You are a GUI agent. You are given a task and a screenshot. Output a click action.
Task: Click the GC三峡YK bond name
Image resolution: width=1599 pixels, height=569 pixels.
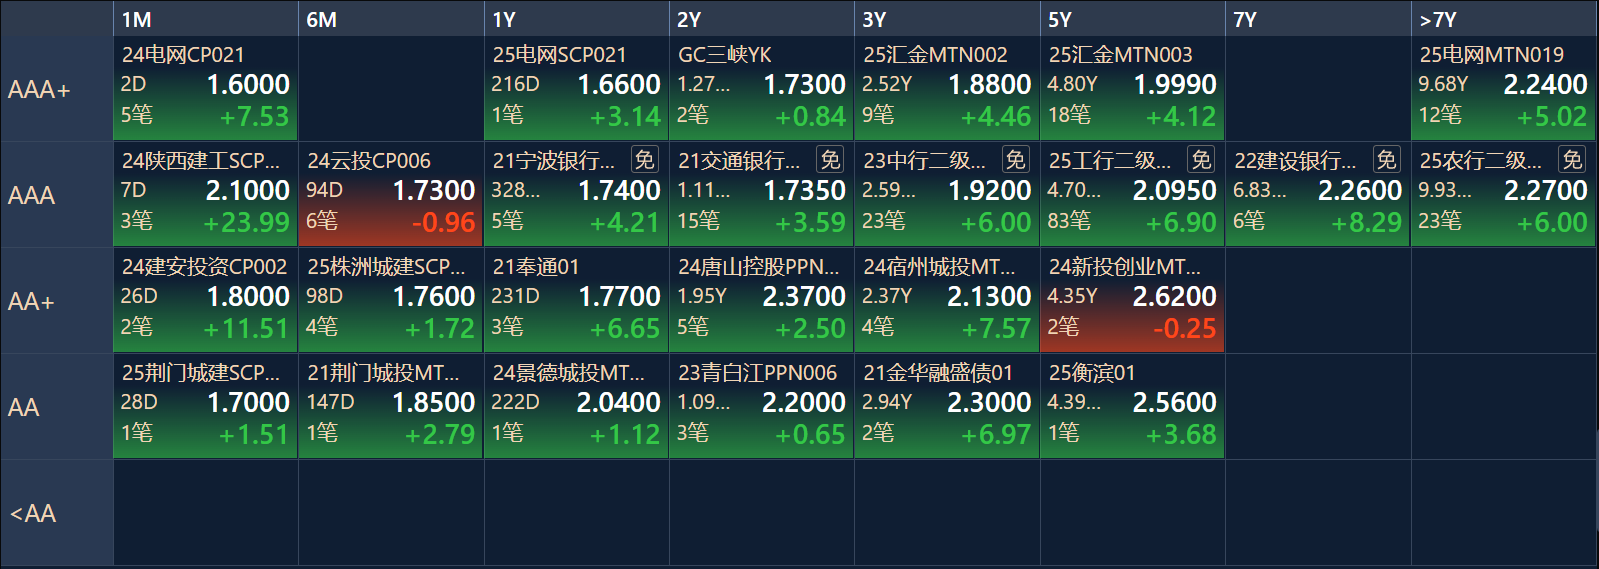pyautogui.click(x=725, y=55)
